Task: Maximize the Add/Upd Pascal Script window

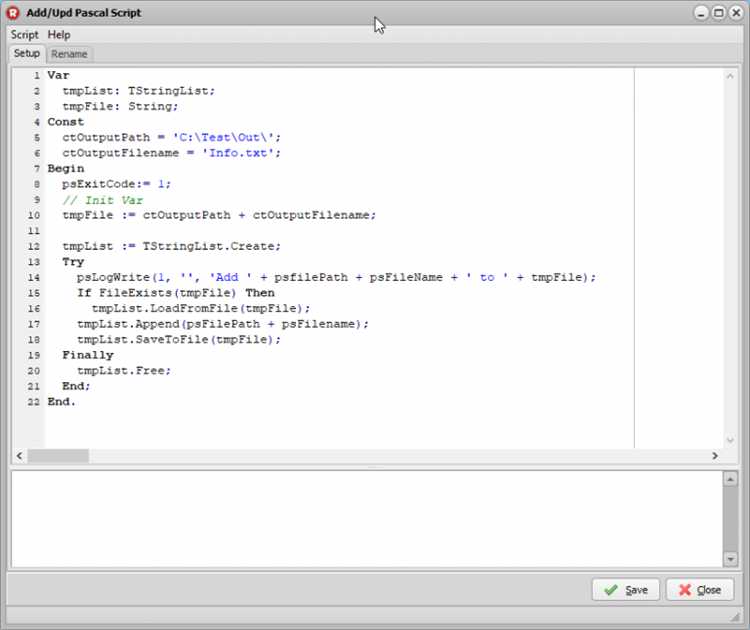Action: point(718,13)
